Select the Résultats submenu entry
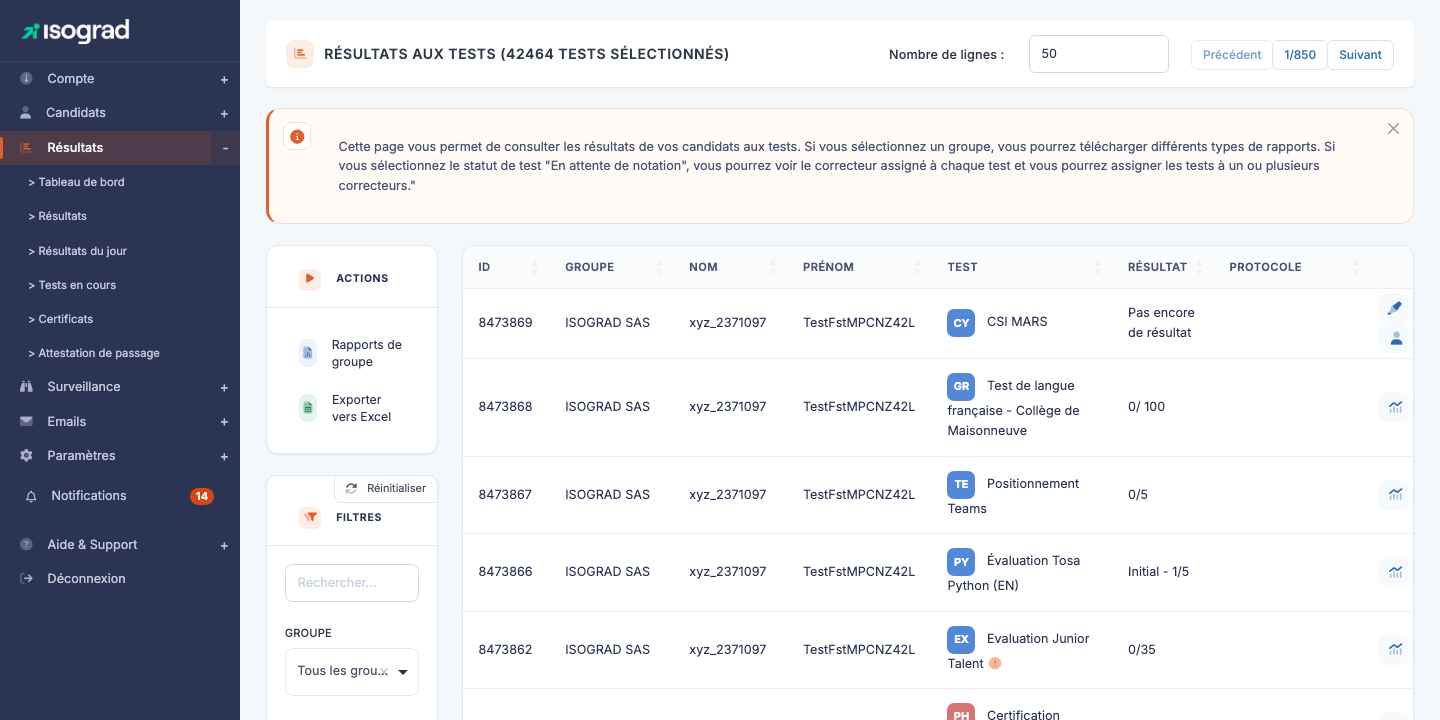Image resolution: width=1440 pixels, height=720 pixels. point(58,216)
